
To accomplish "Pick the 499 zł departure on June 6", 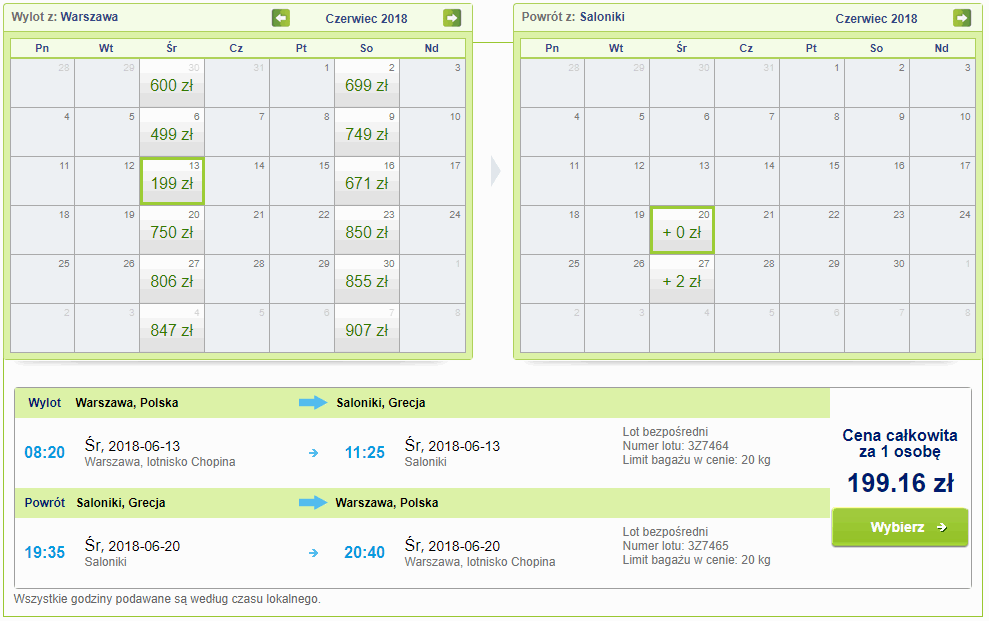I will (x=172, y=134).
